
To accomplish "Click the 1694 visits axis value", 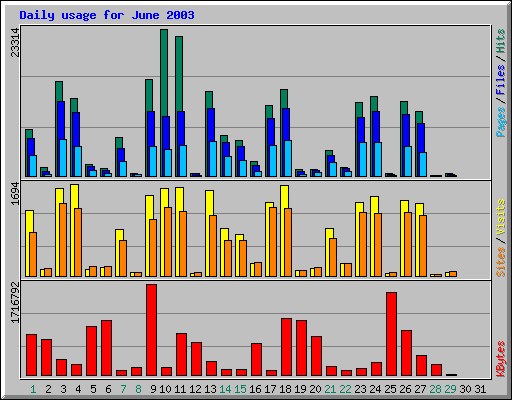I will coord(15,193).
